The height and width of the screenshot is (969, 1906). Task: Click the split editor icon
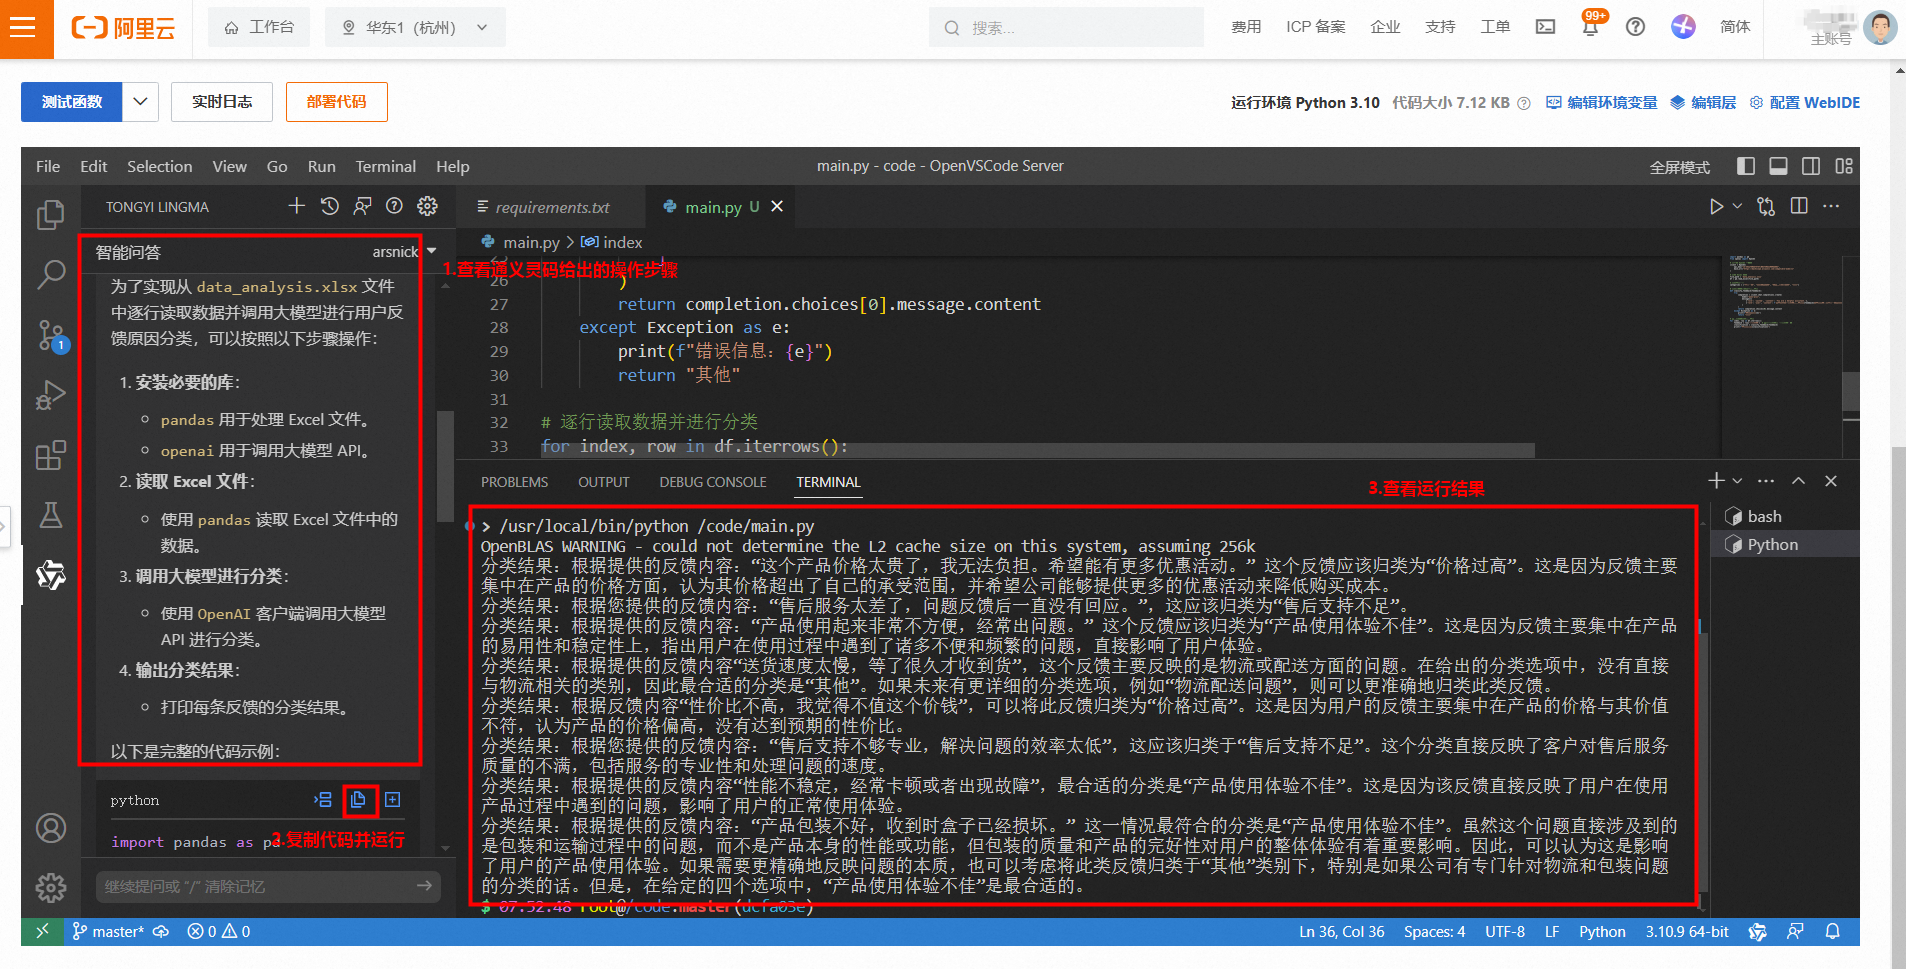(x=1798, y=206)
